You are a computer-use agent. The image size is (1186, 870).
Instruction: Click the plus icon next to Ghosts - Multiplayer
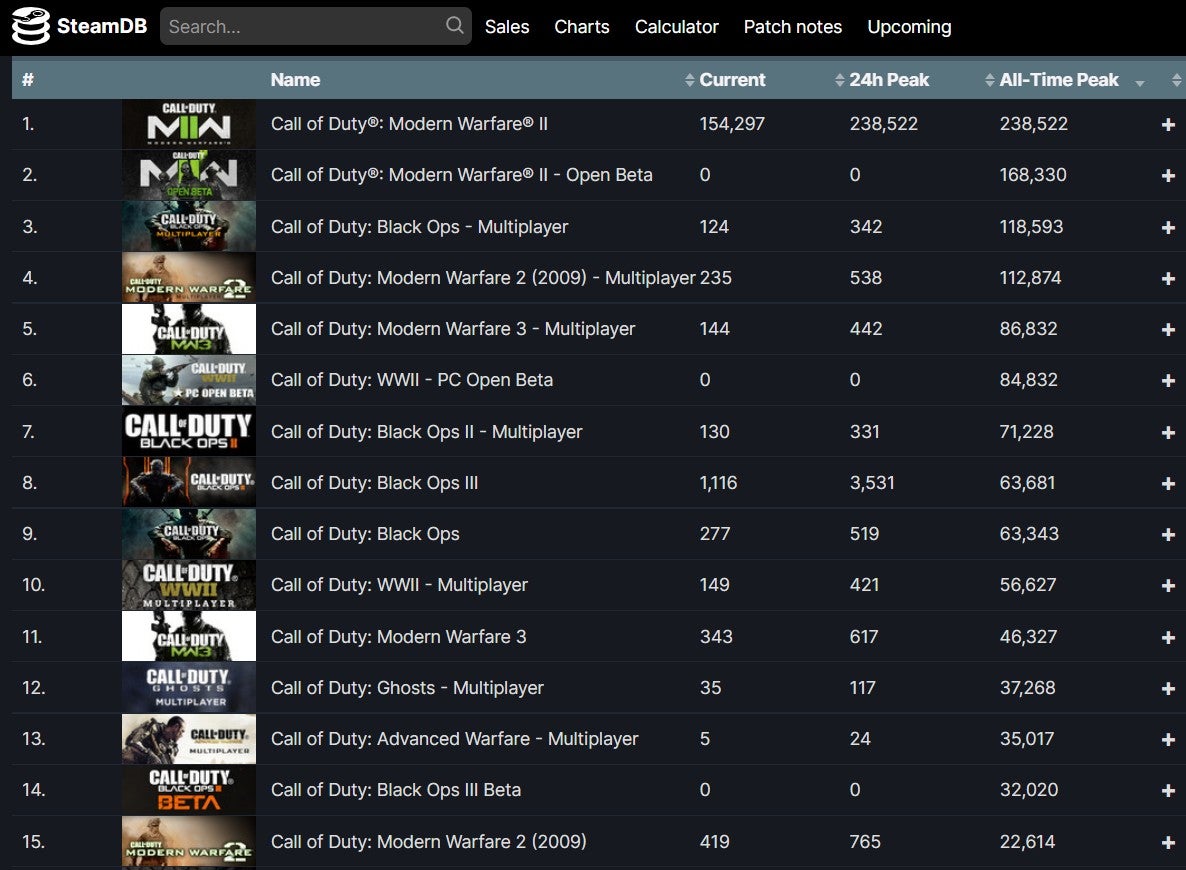[1167, 688]
